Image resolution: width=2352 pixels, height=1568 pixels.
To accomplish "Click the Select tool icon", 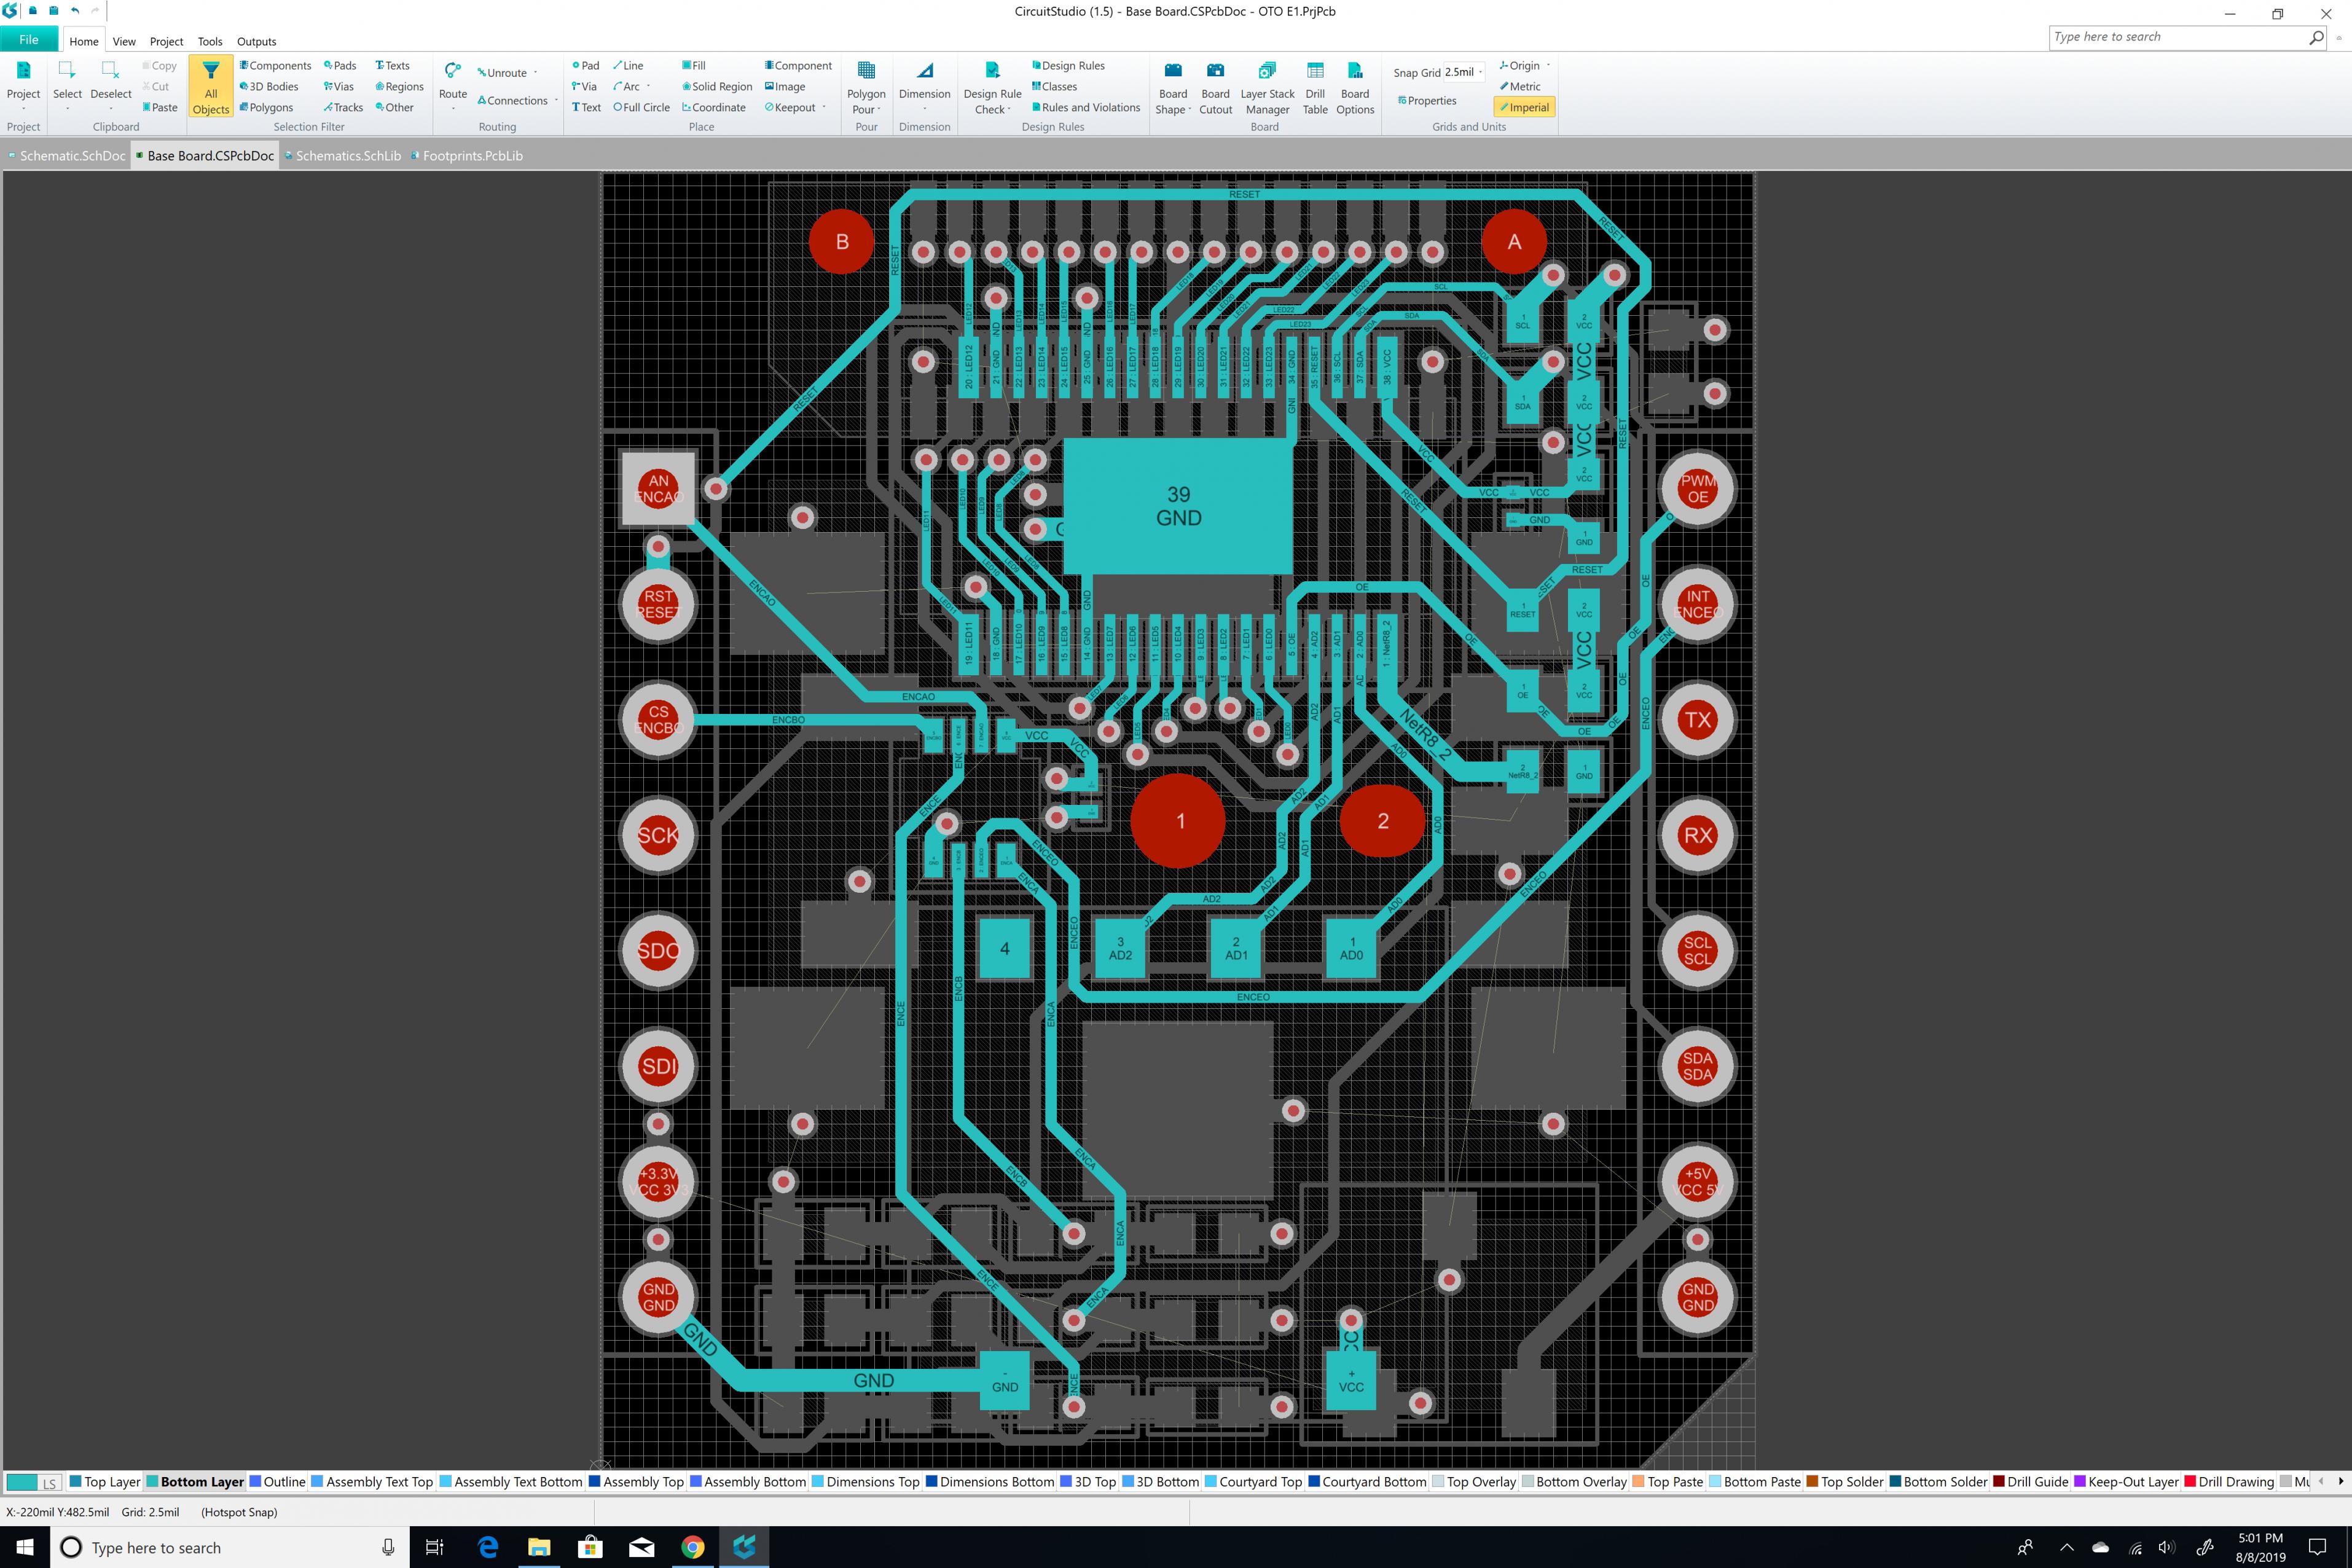I will click(x=67, y=71).
